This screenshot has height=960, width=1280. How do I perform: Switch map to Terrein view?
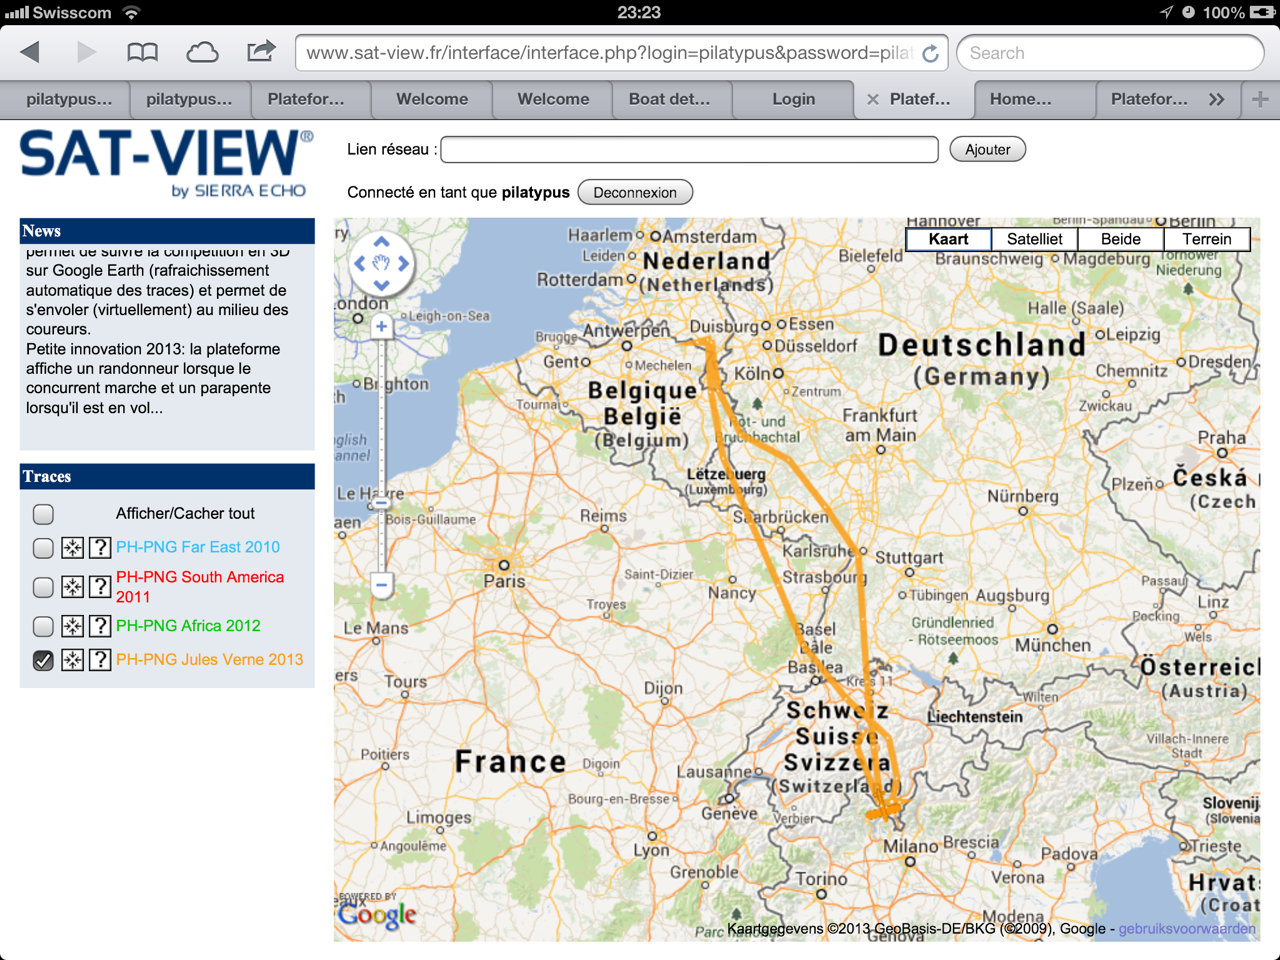tap(1207, 239)
